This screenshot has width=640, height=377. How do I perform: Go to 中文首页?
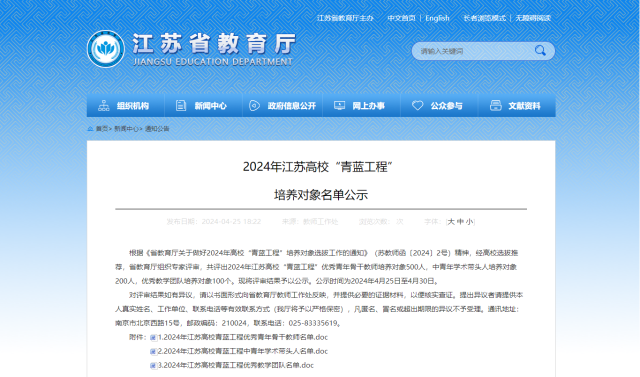(401, 18)
